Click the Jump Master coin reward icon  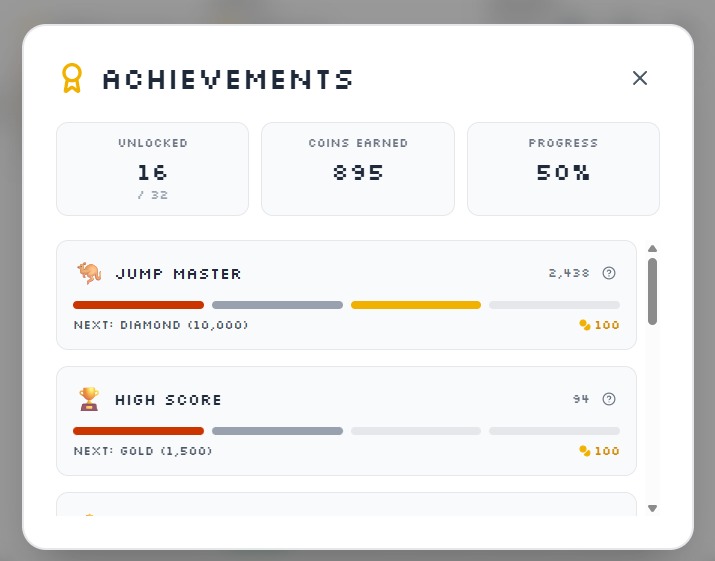pos(585,325)
